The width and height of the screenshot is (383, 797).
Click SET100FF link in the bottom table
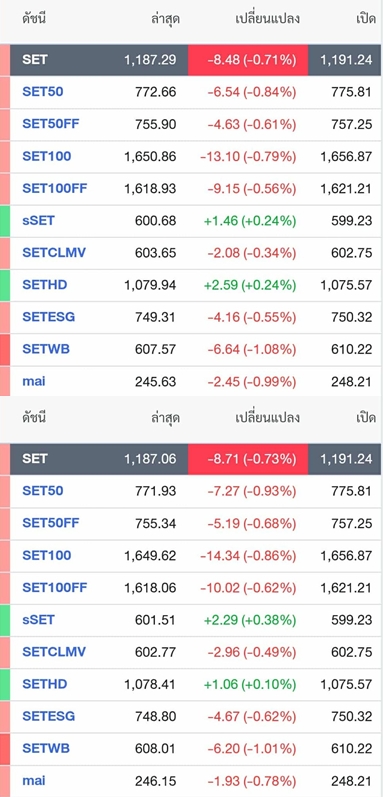55,588
